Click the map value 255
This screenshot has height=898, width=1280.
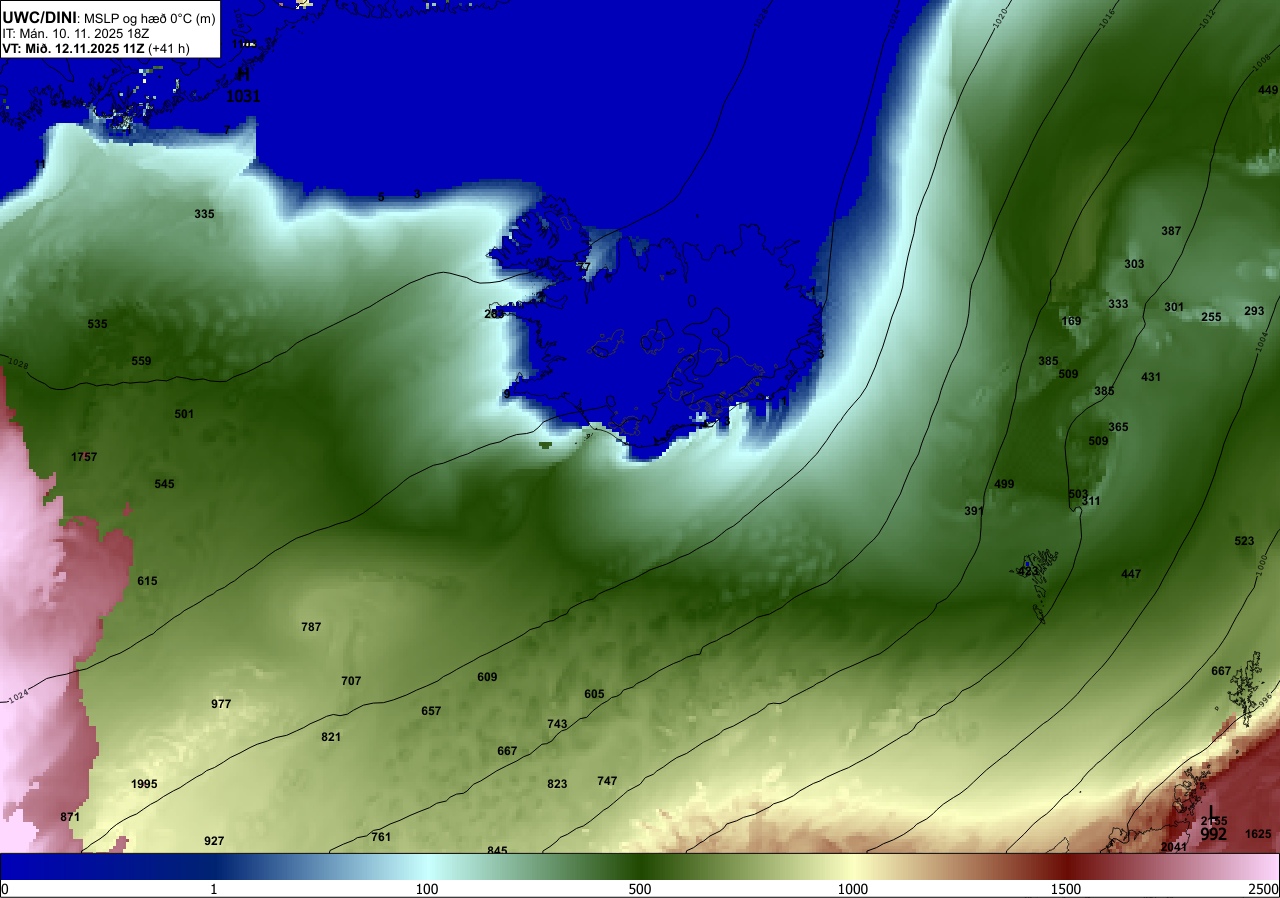1211,317
